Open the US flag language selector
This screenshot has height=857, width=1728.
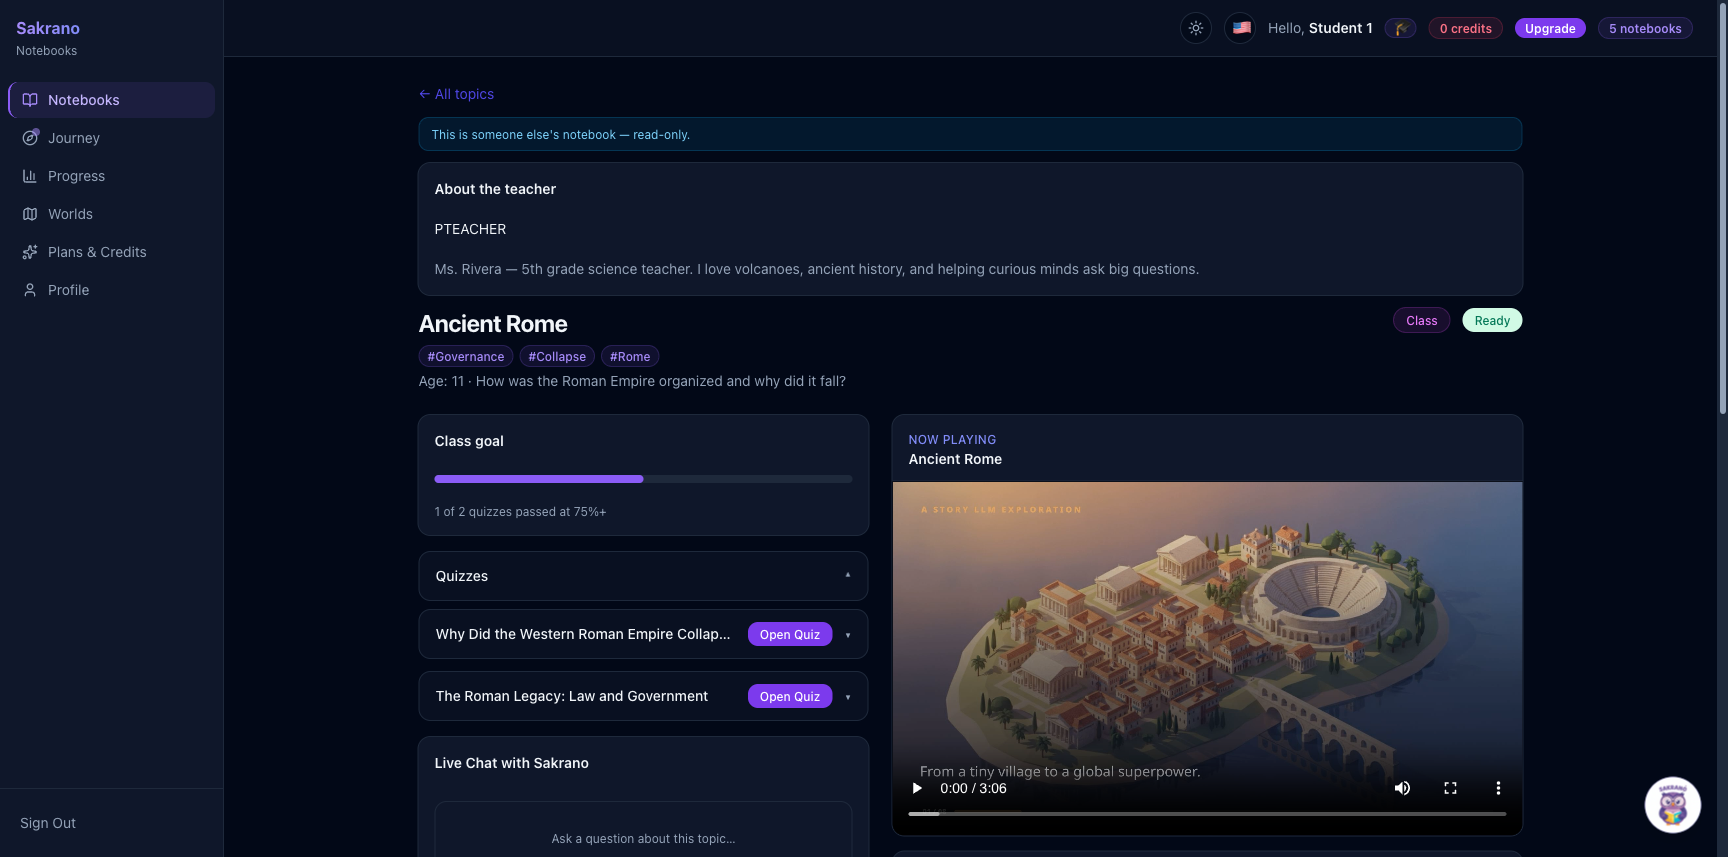pyautogui.click(x=1241, y=28)
